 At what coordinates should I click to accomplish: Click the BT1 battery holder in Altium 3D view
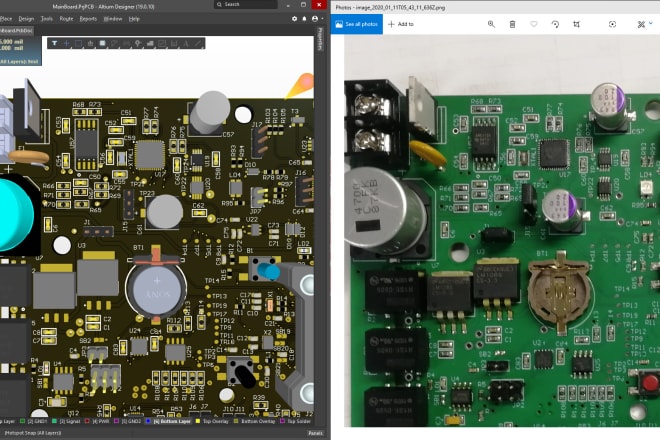(157, 286)
